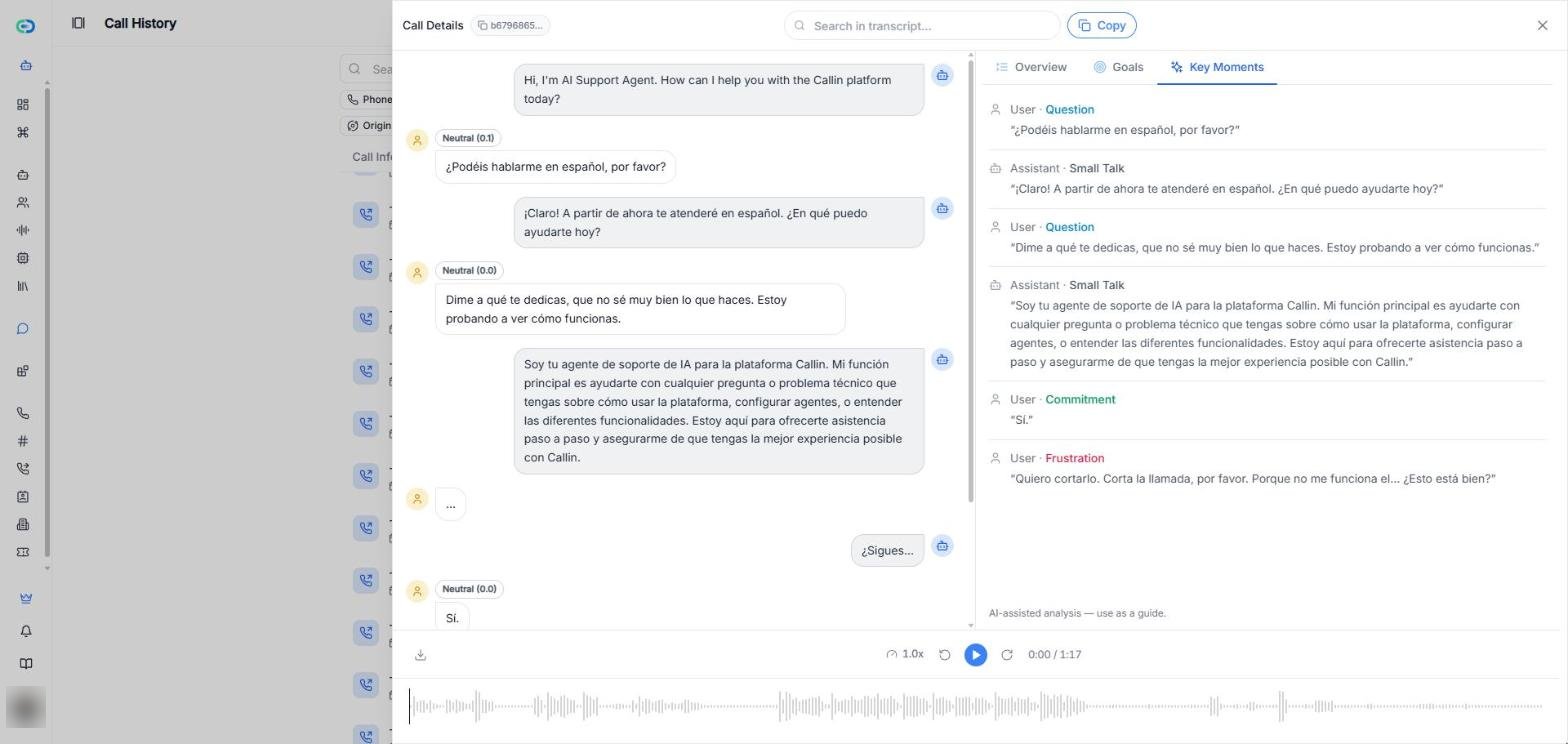Screen dimensions: 1568x744
Task: Open the Goals tab
Action: (1118, 67)
